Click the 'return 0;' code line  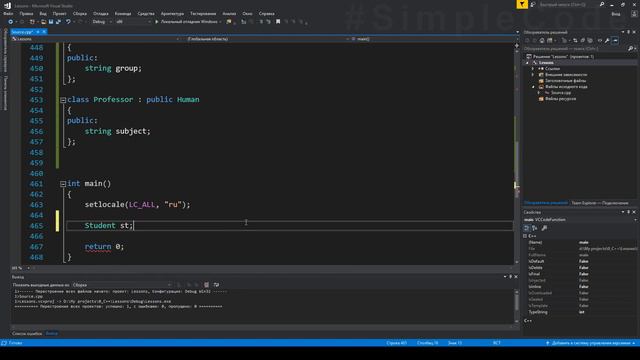coord(104,247)
